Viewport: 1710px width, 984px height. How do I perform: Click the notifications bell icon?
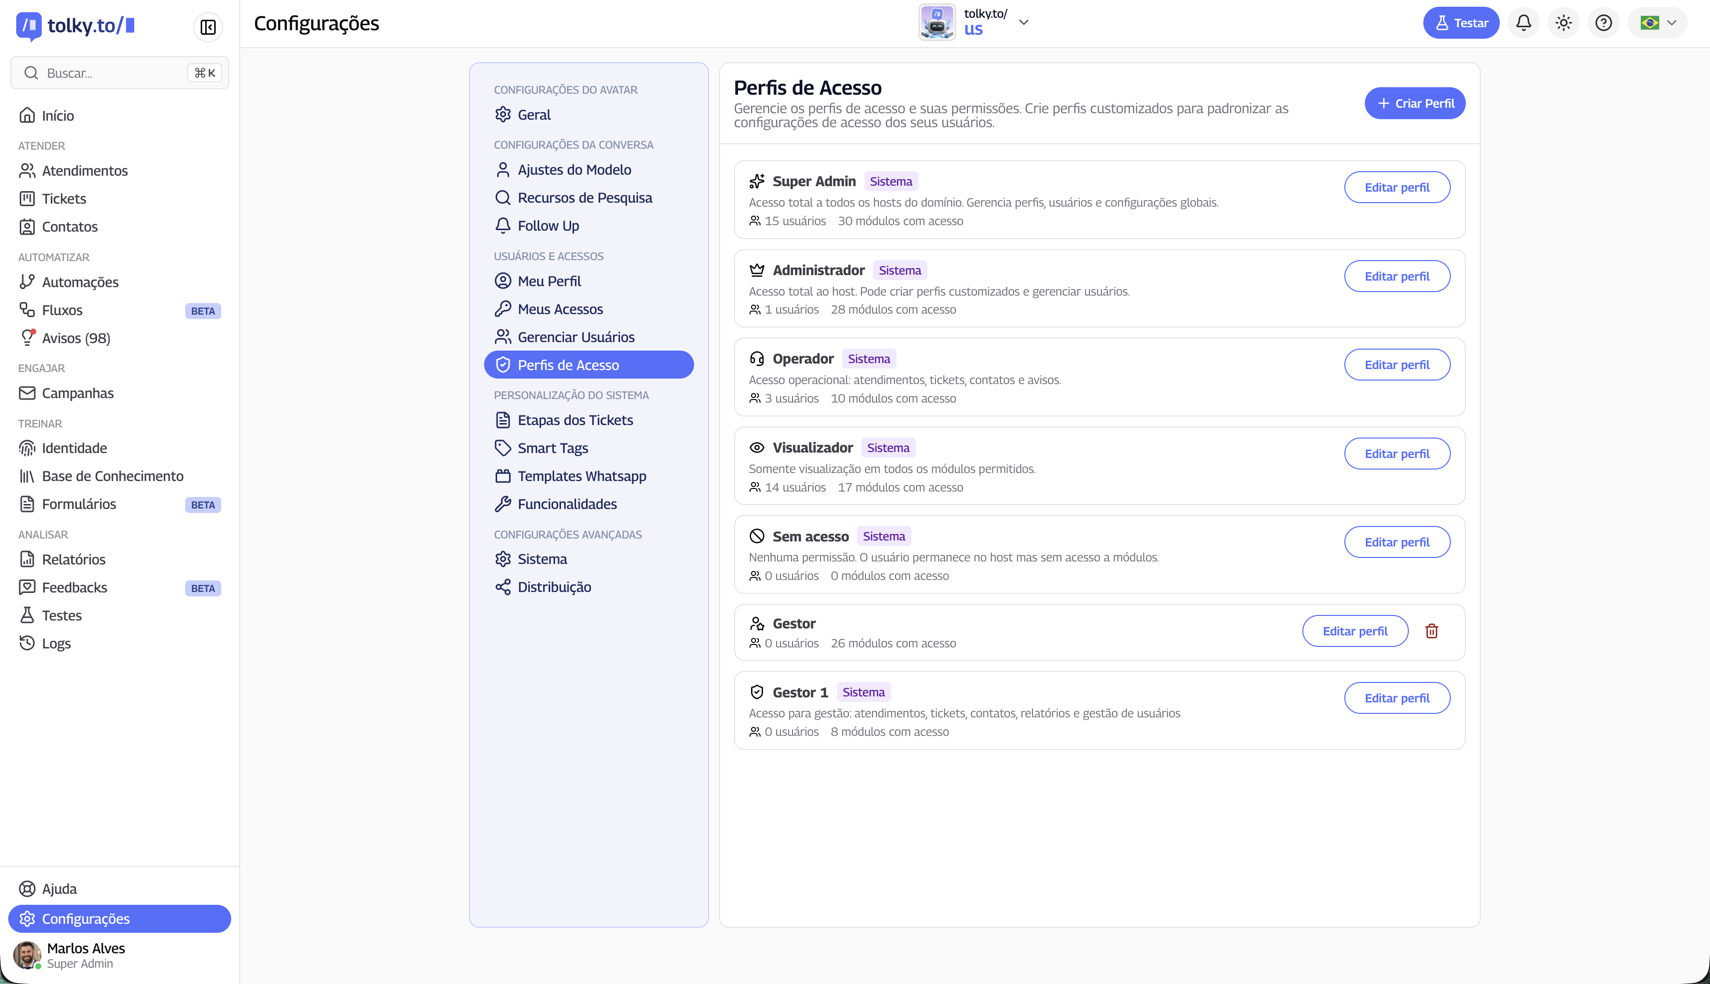[x=1523, y=22]
